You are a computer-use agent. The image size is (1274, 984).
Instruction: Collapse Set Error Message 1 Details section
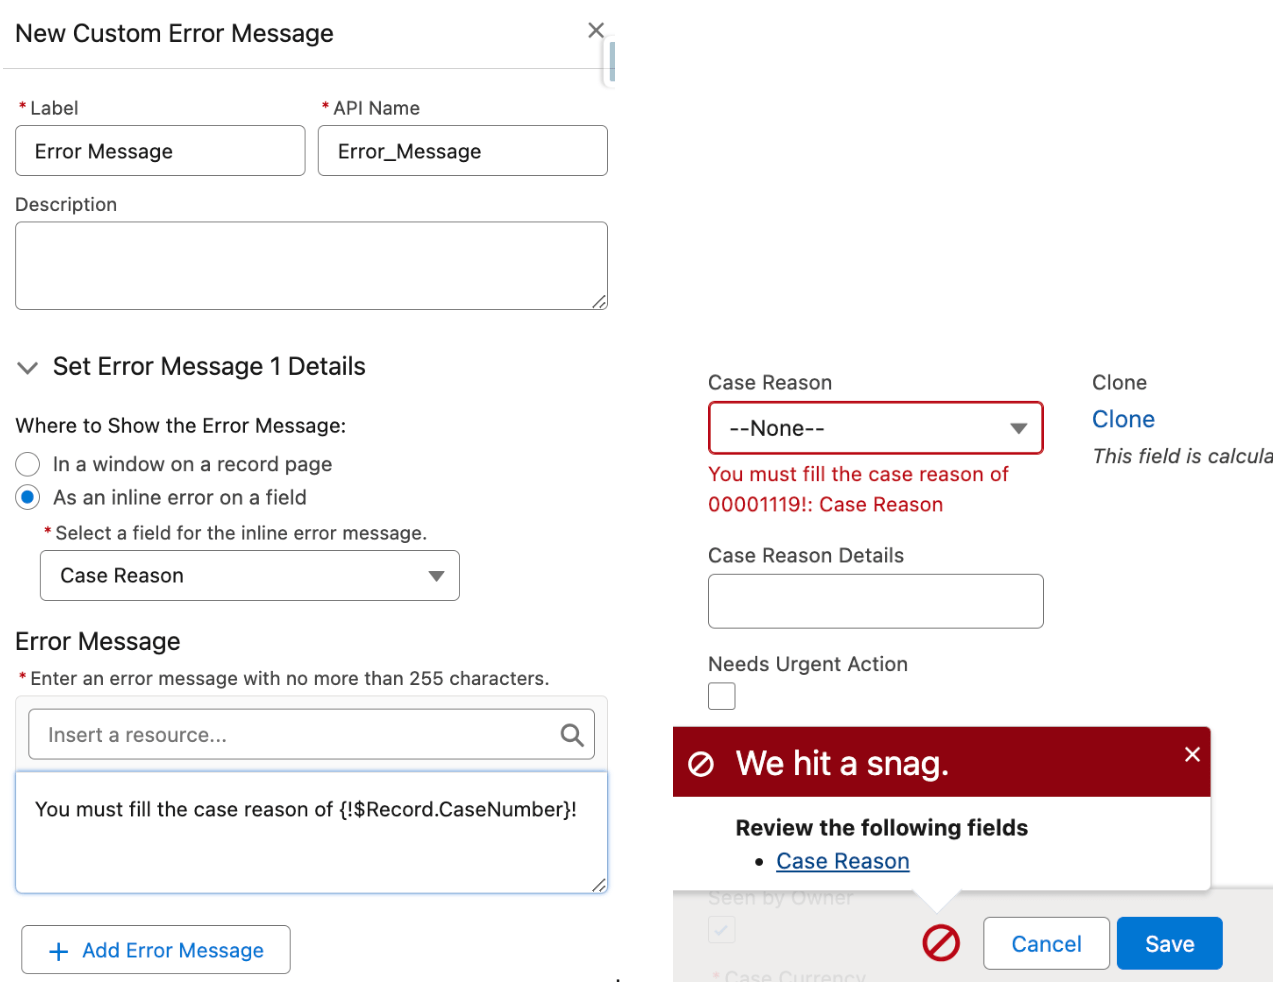(x=27, y=367)
